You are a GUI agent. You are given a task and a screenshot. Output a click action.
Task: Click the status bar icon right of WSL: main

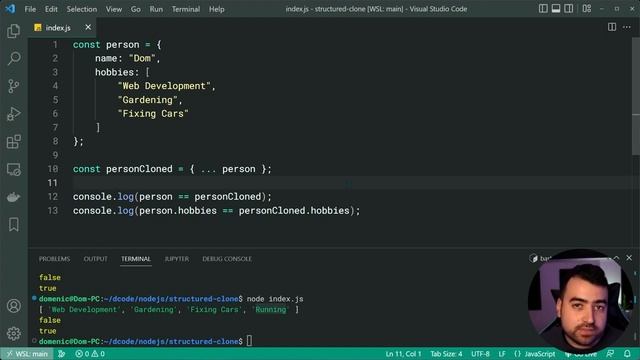click(x=62, y=354)
